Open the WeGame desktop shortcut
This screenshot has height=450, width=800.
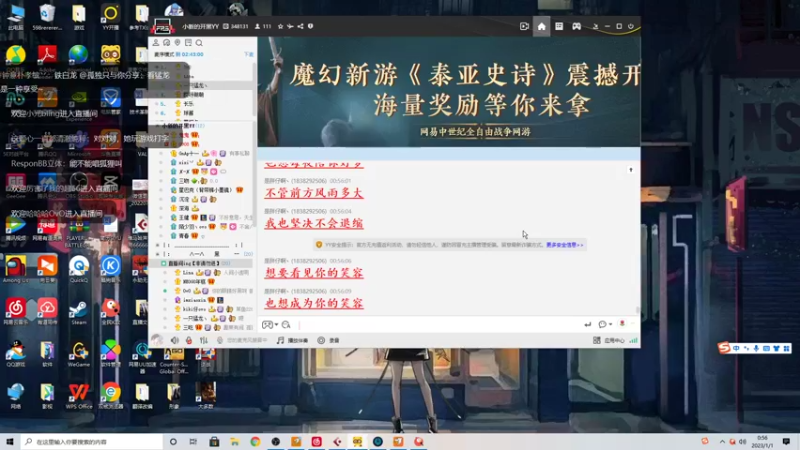(79, 355)
